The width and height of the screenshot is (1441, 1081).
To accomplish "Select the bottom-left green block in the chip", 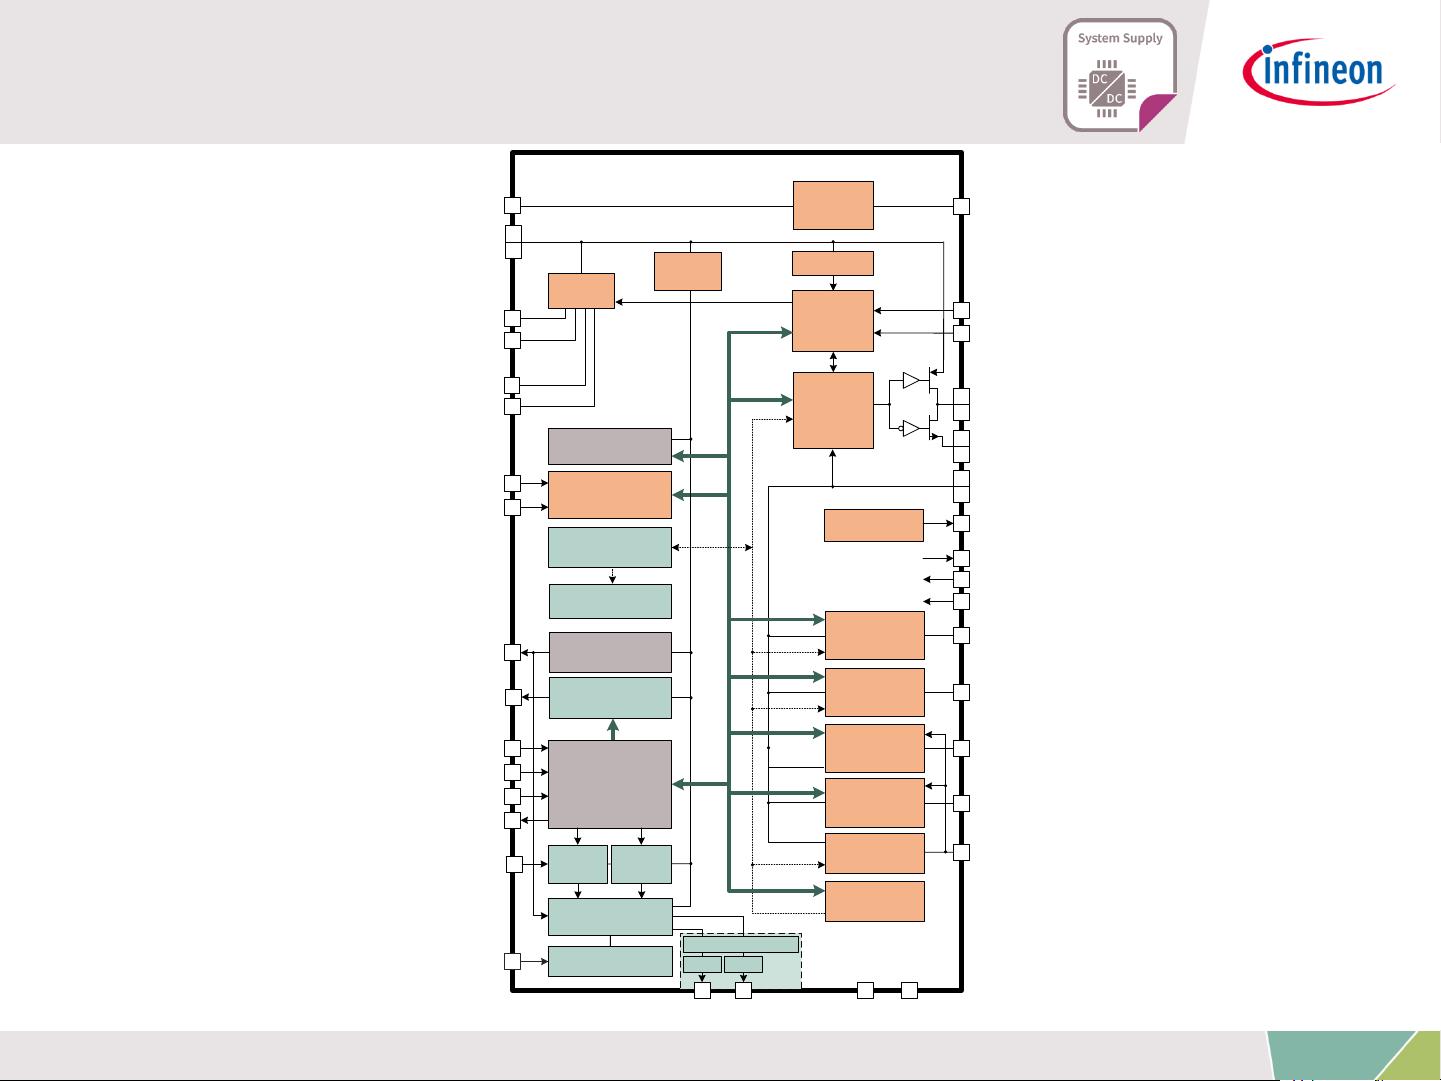I will pyautogui.click(x=610, y=961).
